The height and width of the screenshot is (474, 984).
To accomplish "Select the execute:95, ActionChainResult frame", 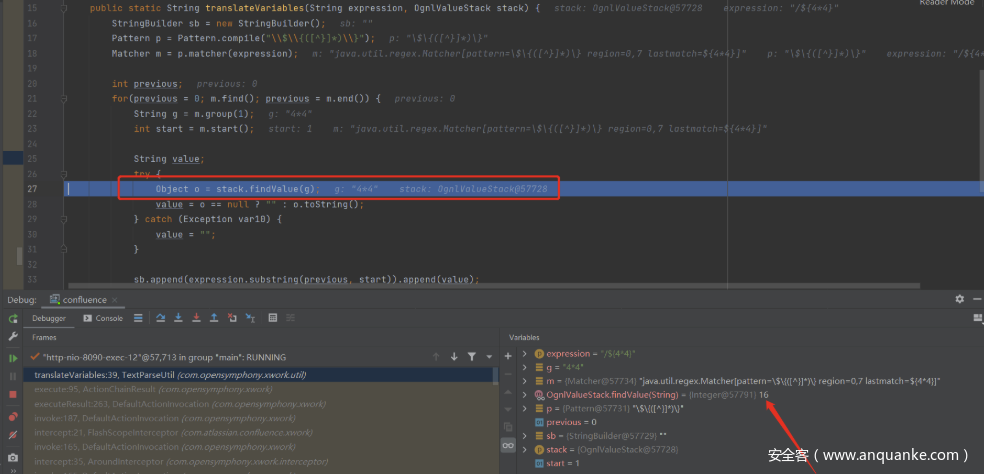I will click(120, 389).
